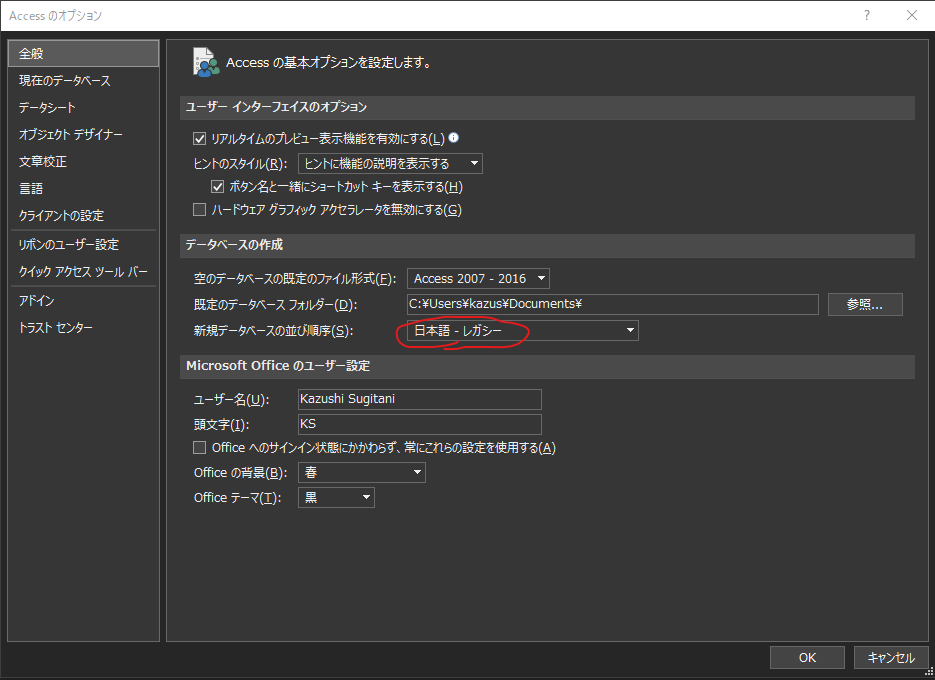Click the OK button
The width and height of the screenshot is (935, 680).
click(807, 657)
